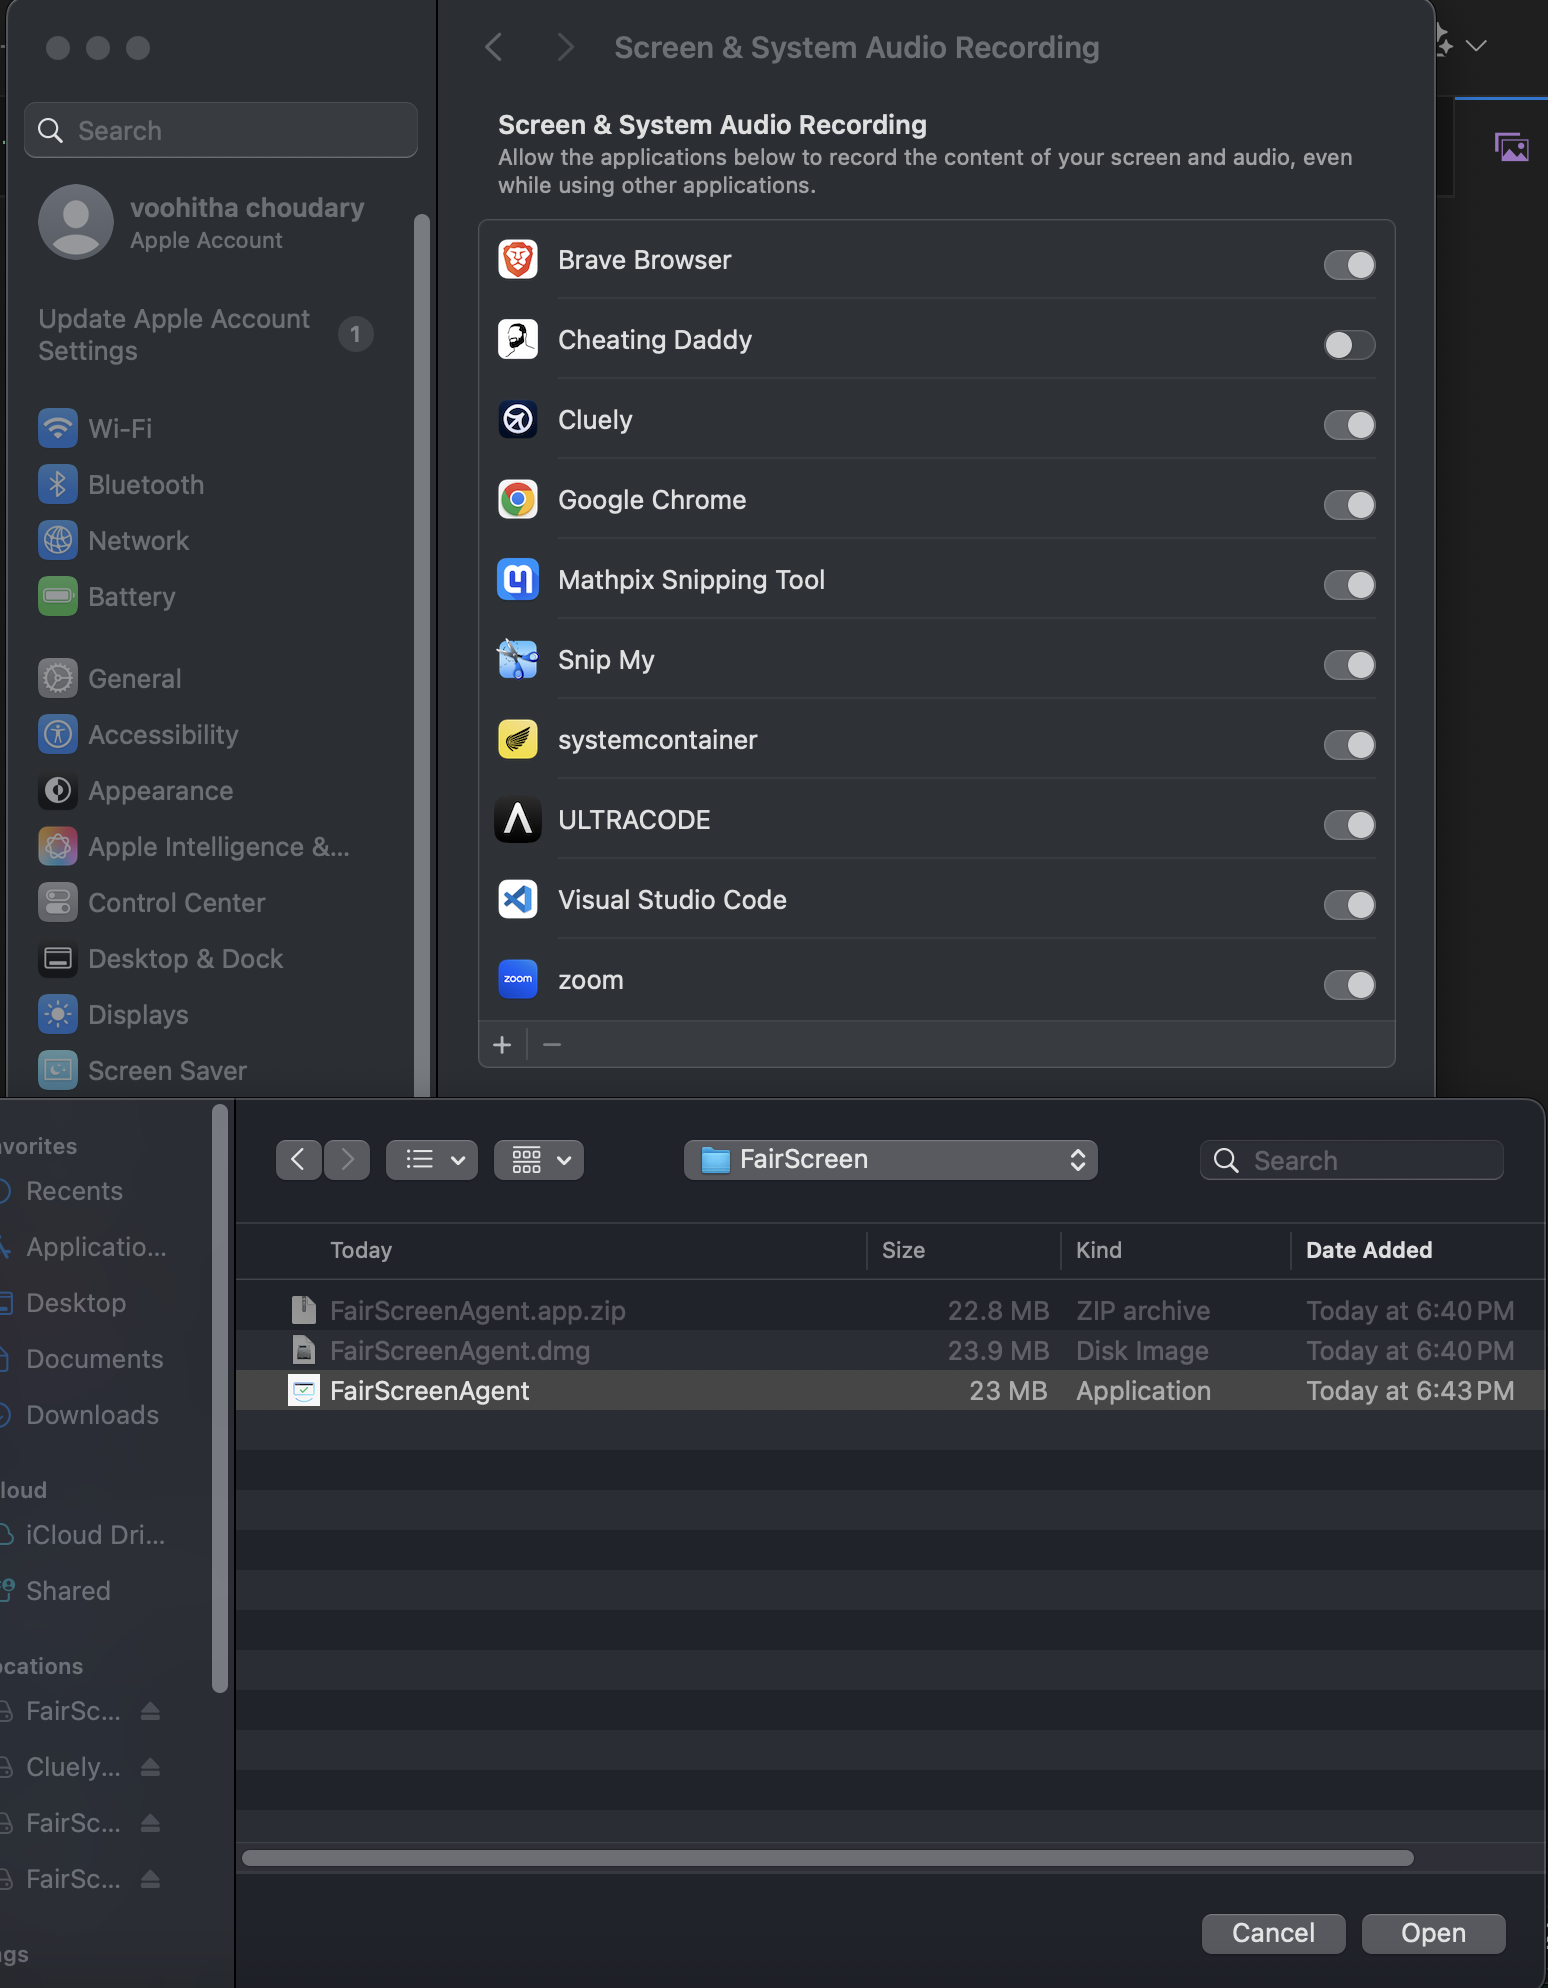Open Network settings in sidebar
The image size is (1548, 1988).
113,540
